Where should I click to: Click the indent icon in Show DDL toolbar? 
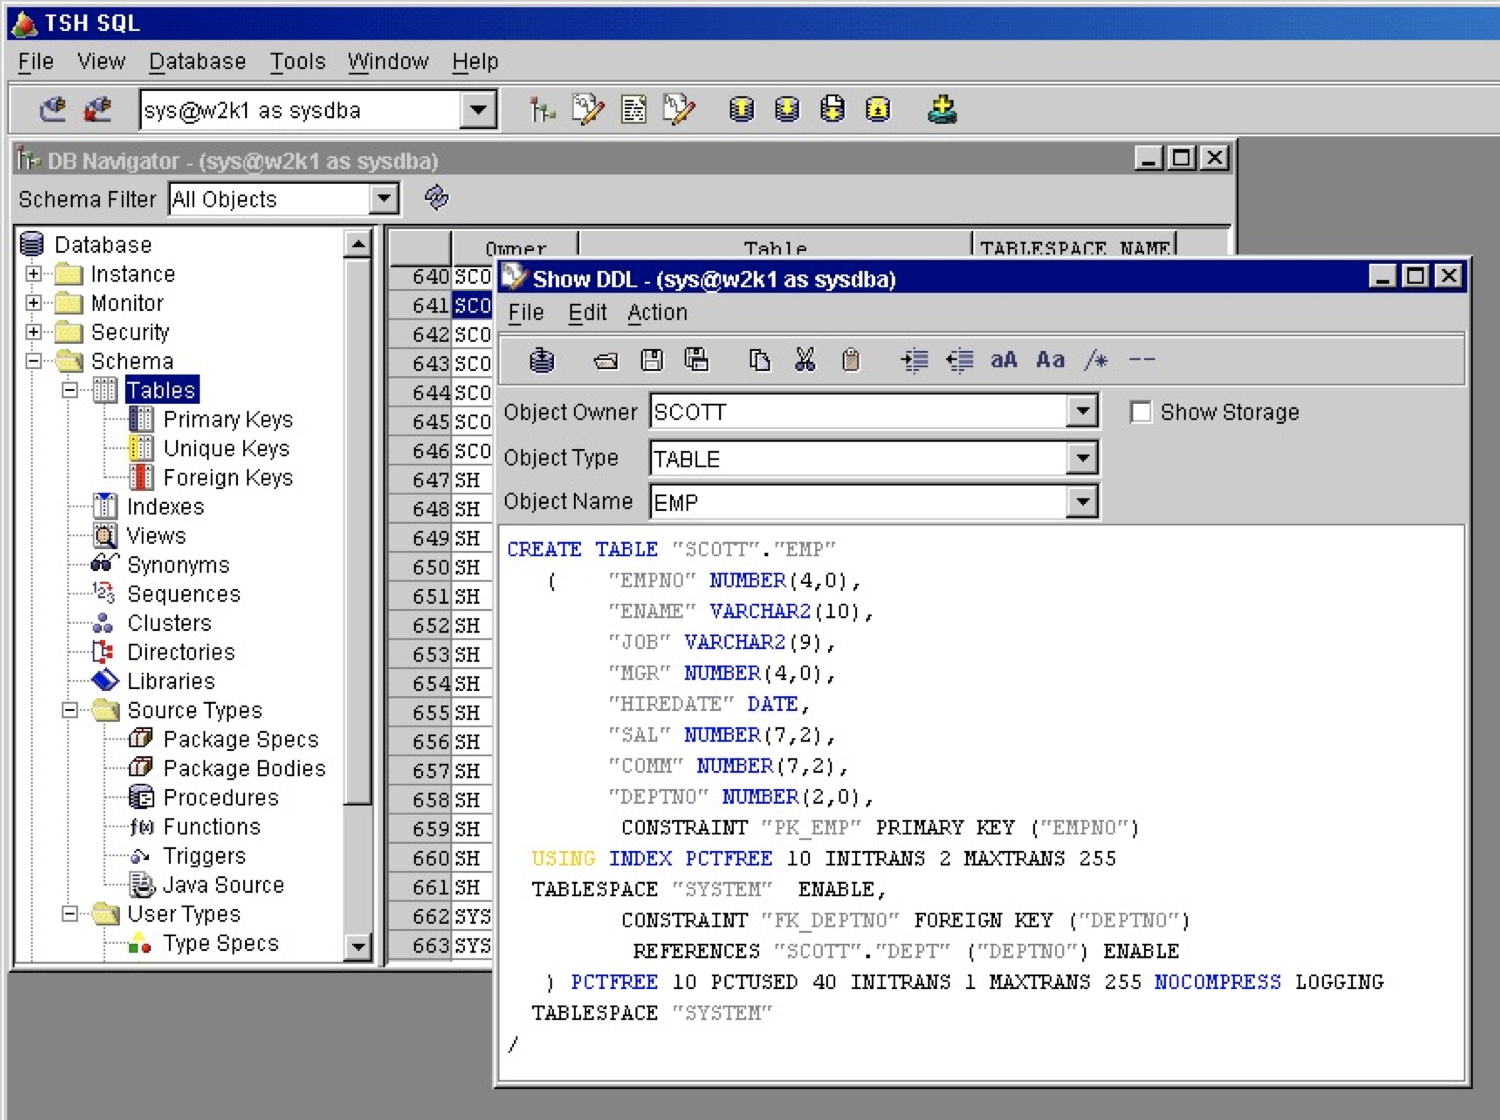913,360
